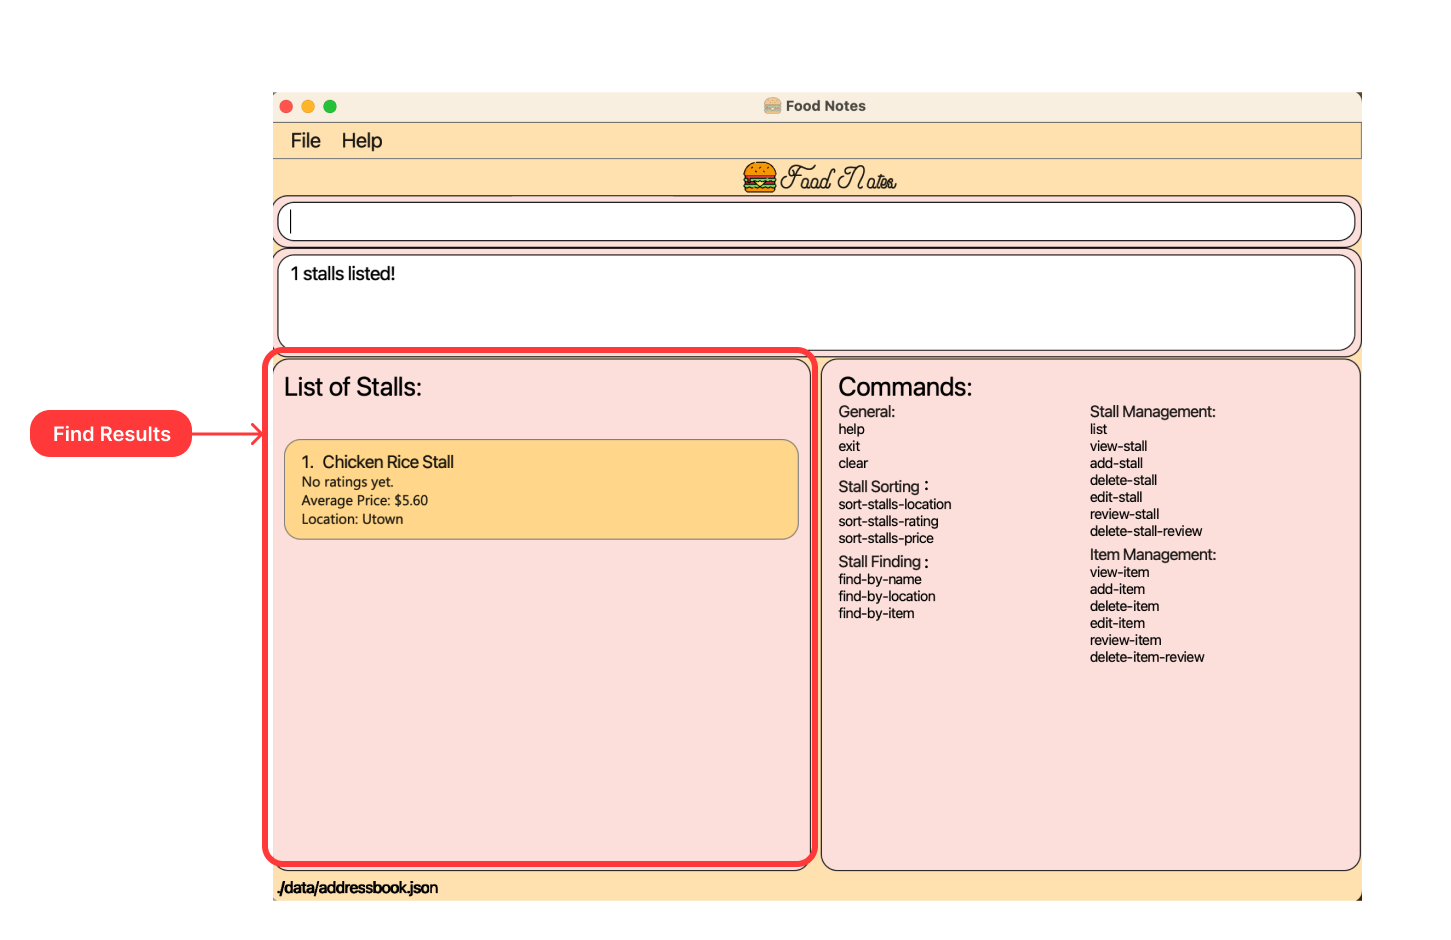Viewport: 1451px width, 940px height.
Task: Minimize the Food Notes window
Action: [x=308, y=106]
